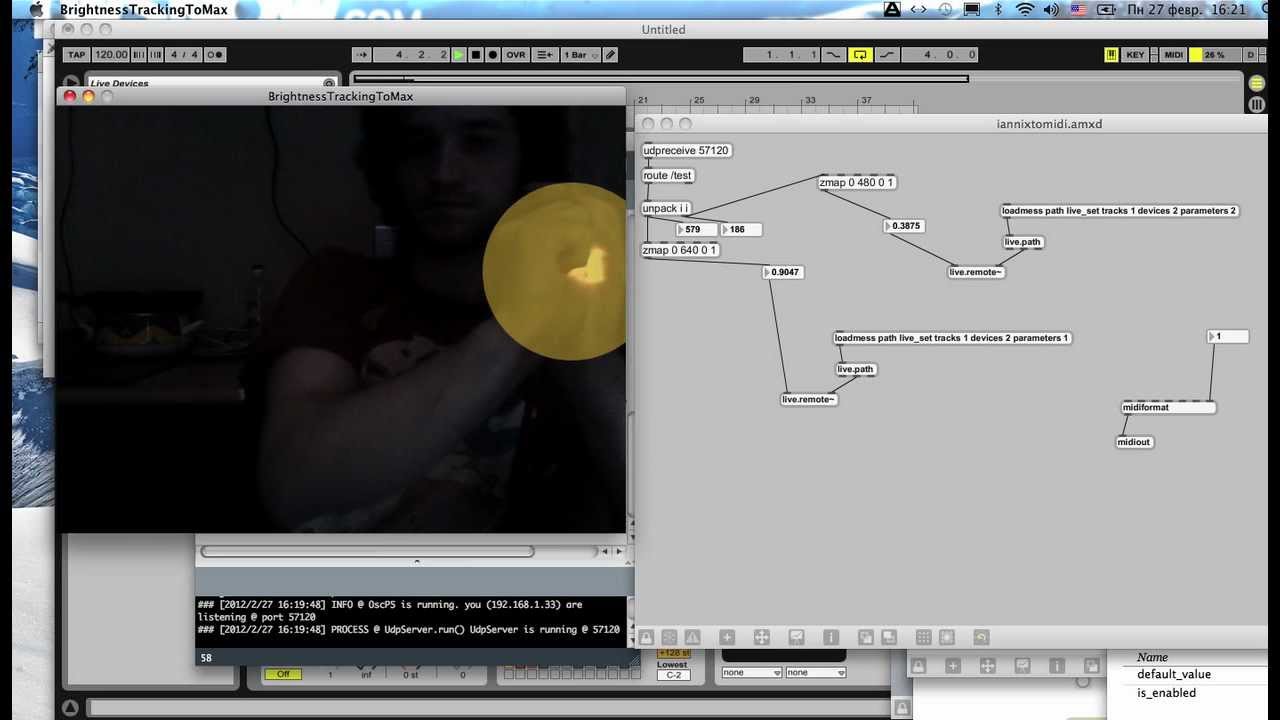Open the 1 Bar quantization menu
Screen dimensions: 1280x720
click(x=581, y=55)
